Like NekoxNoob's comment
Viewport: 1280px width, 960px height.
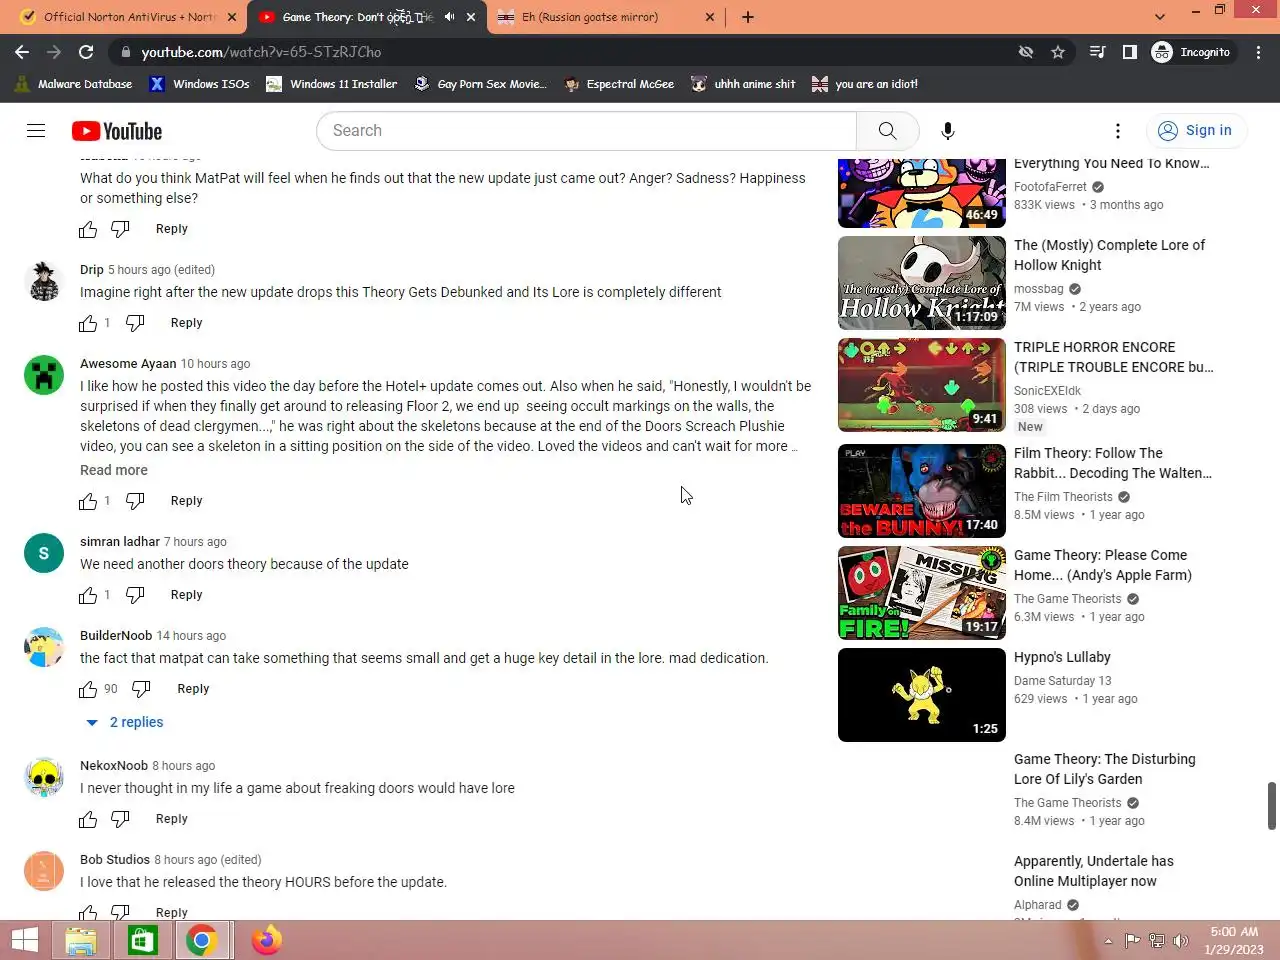click(88, 819)
